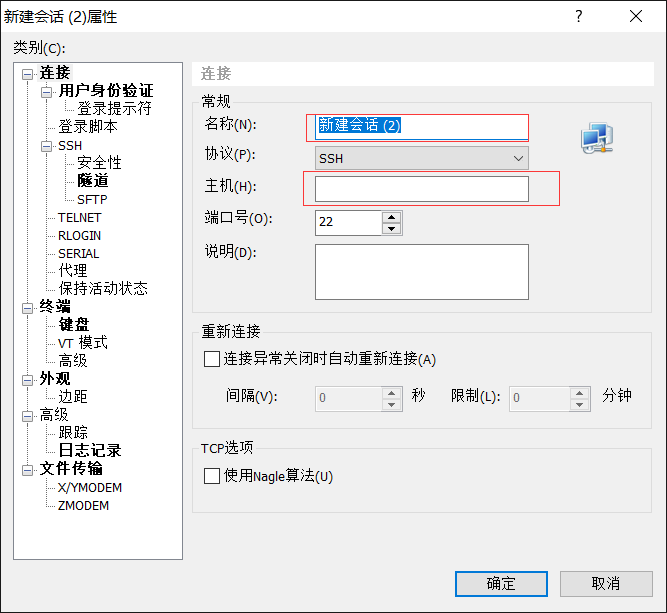Decrease the port number value
The height and width of the screenshot is (613, 667).
[x=391, y=229]
